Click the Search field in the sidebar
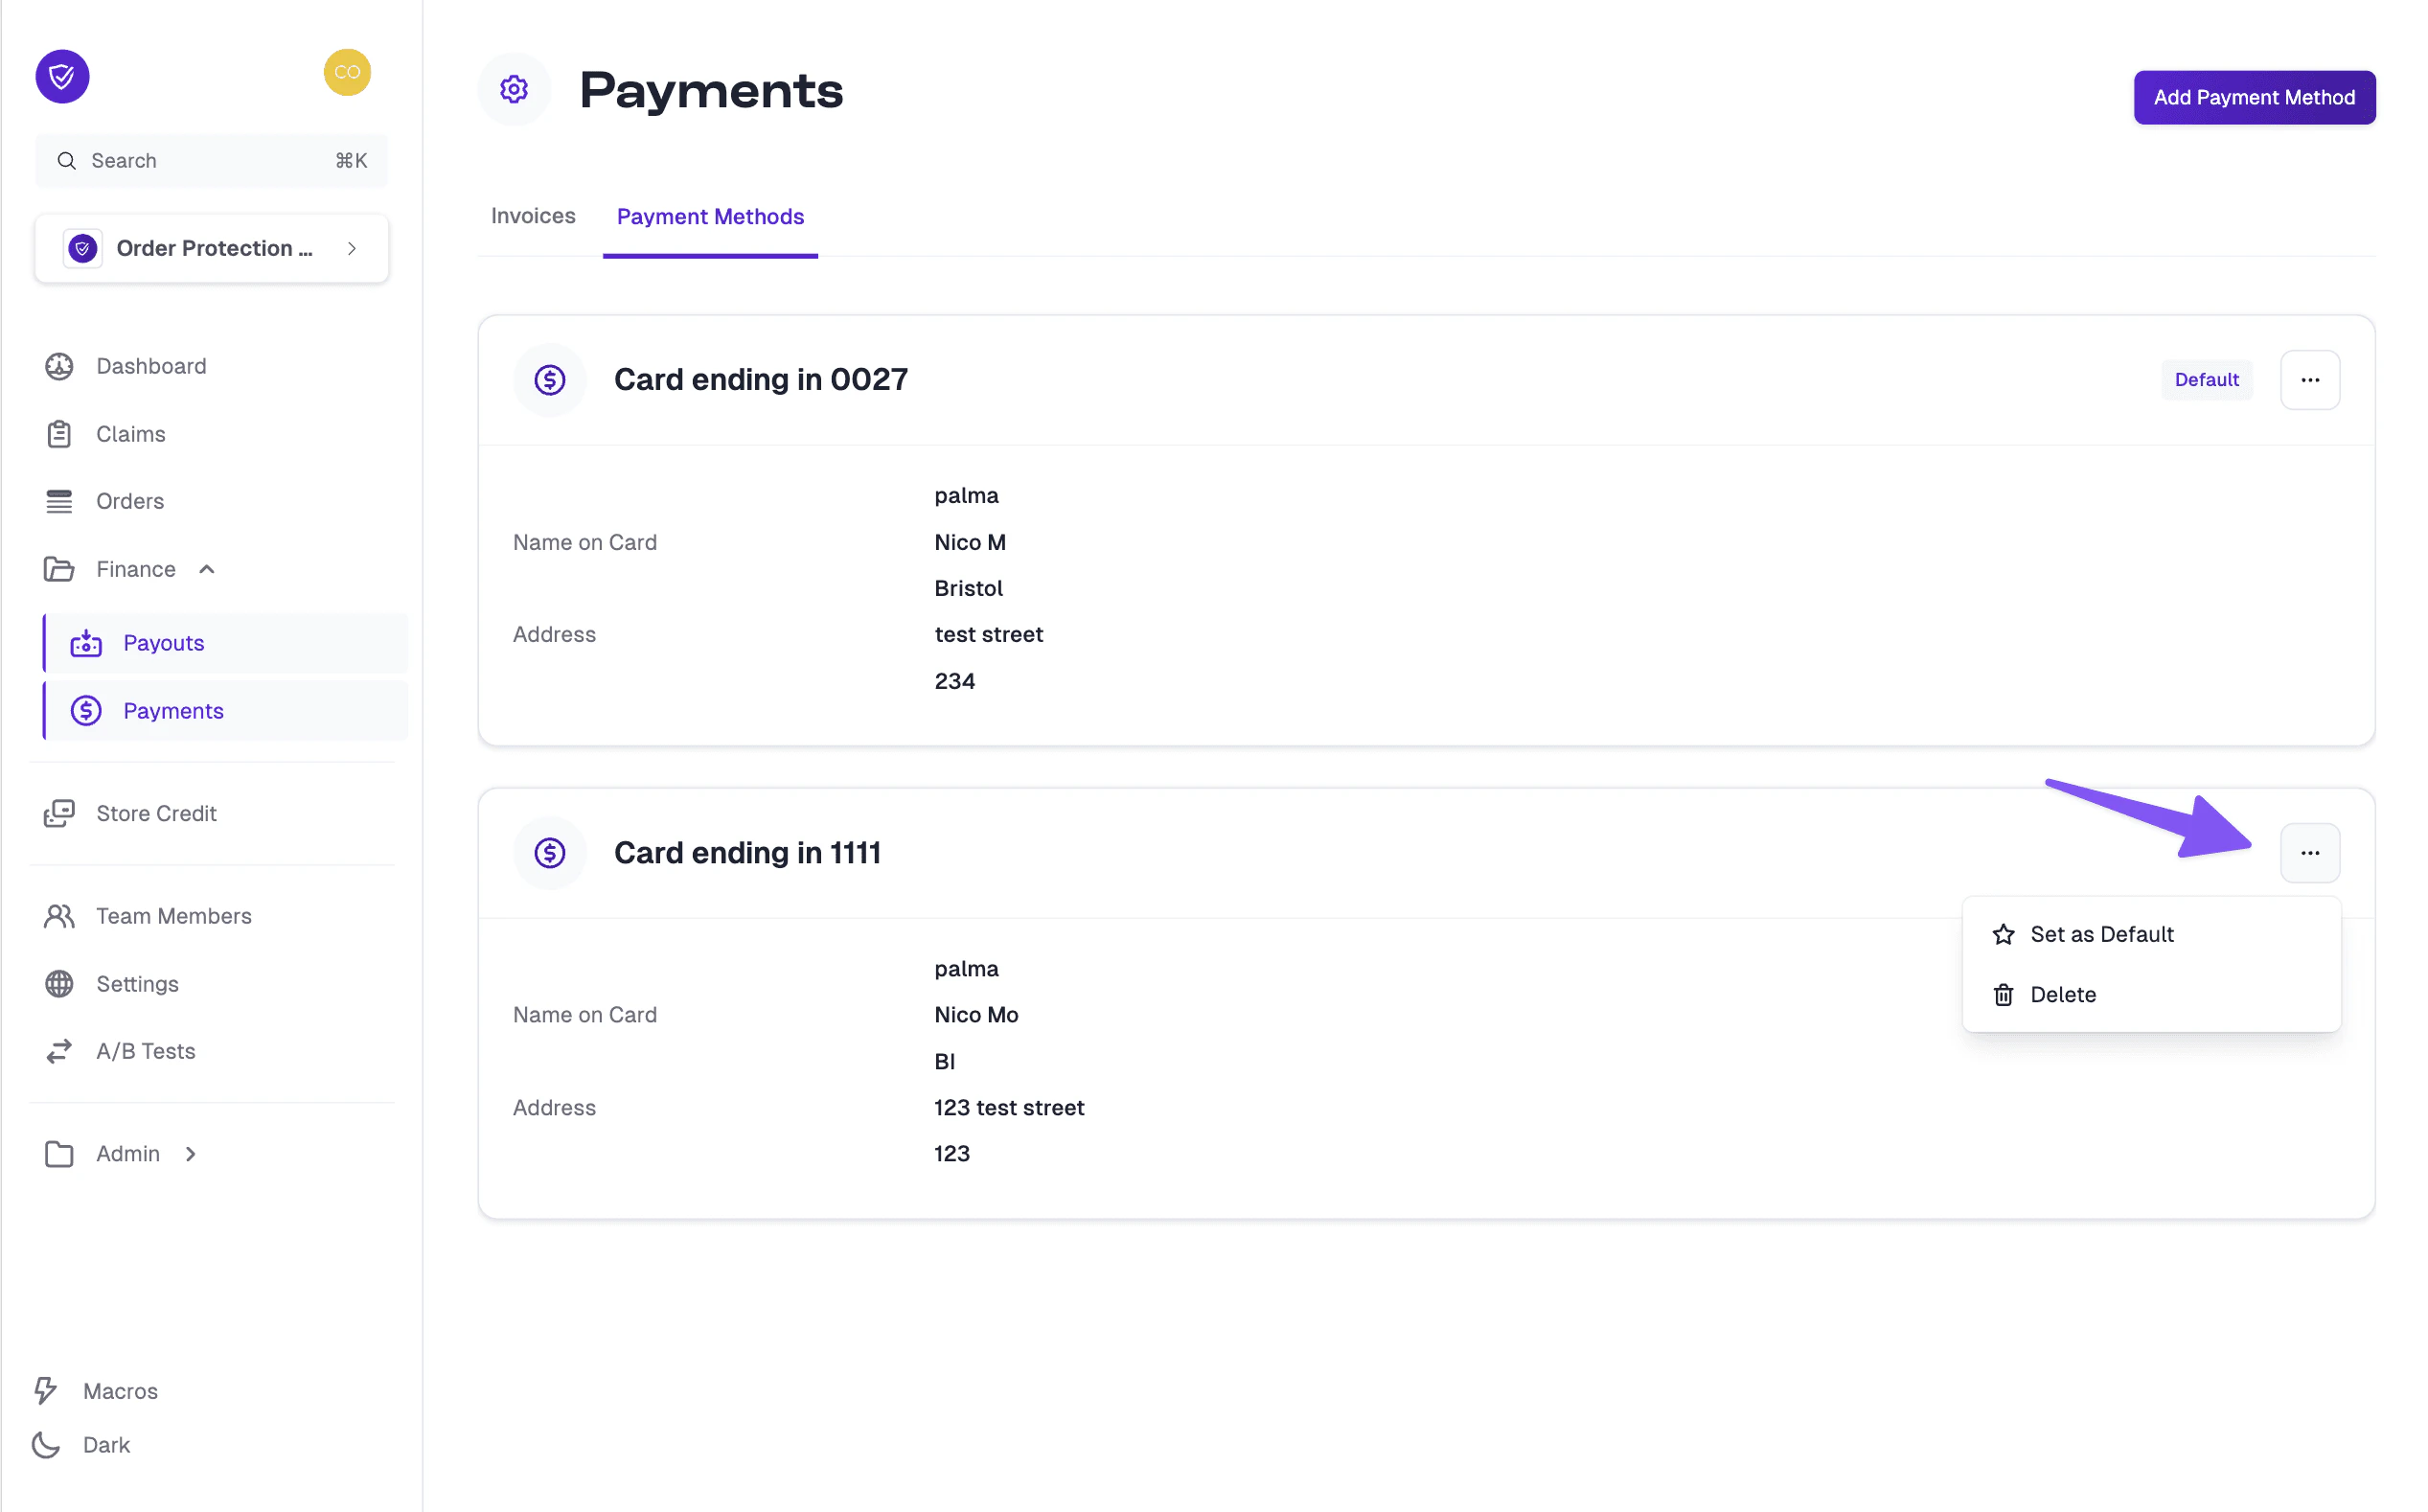This screenshot has width=2428, height=1512. tap(211, 160)
